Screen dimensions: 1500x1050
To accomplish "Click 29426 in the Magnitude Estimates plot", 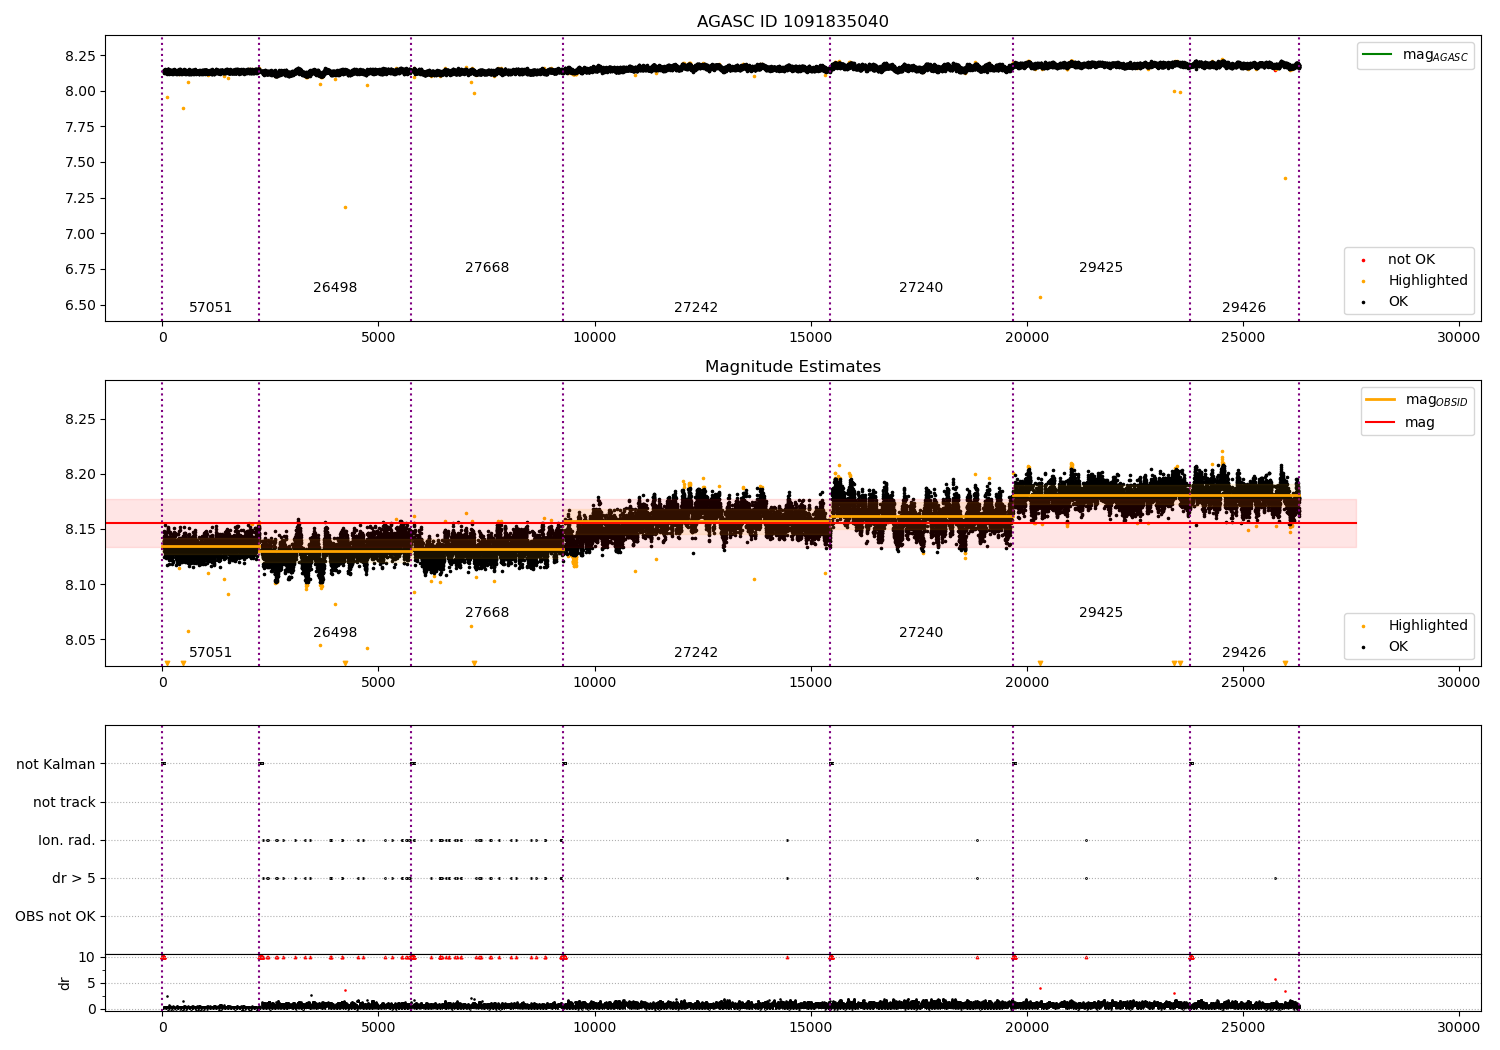I will pyautogui.click(x=1244, y=653).
